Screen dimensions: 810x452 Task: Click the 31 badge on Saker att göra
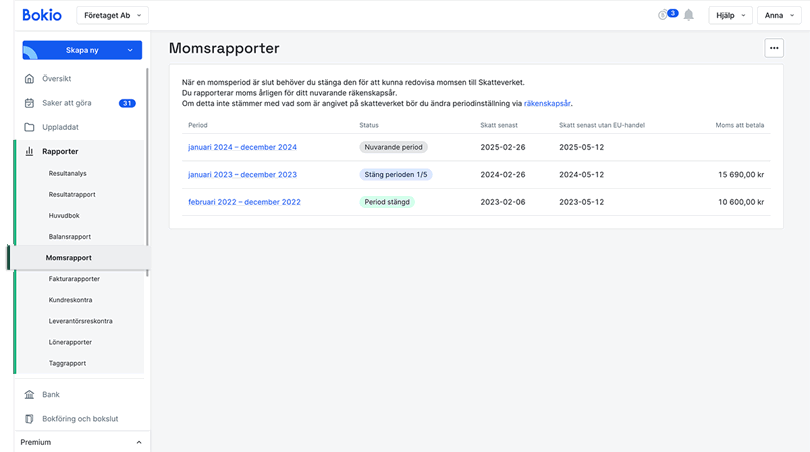(x=127, y=103)
